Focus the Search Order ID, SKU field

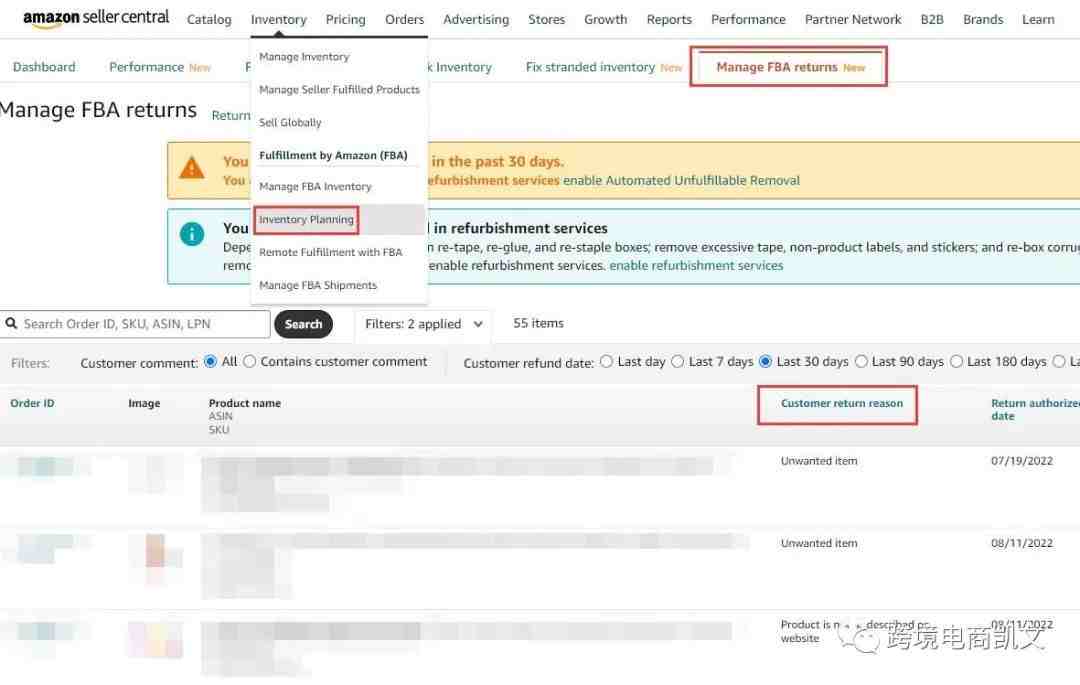pos(135,324)
